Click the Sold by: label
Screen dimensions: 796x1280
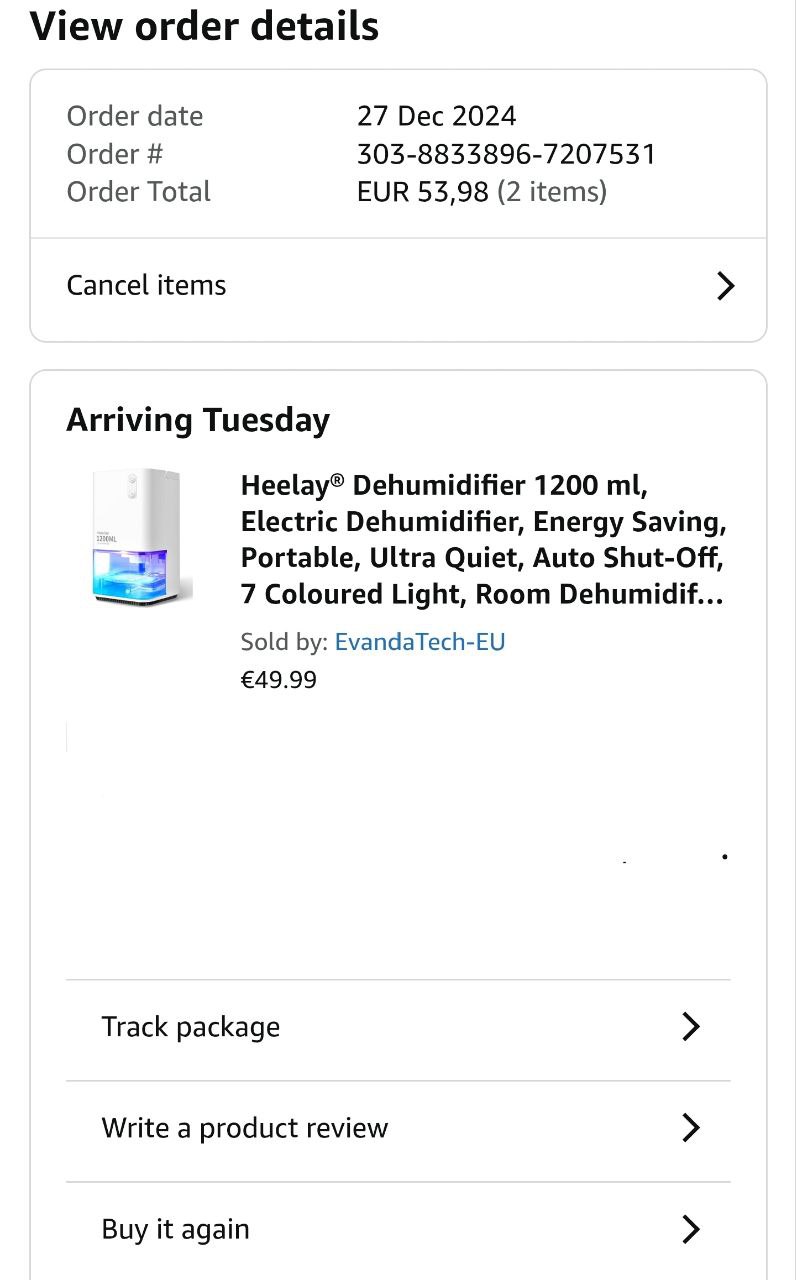click(284, 642)
